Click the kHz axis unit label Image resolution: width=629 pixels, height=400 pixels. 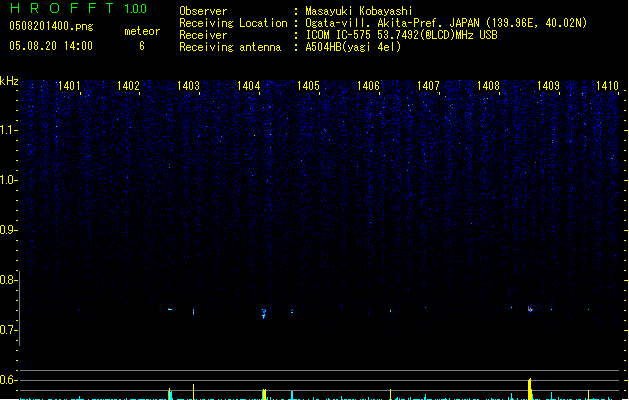click(9, 81)
